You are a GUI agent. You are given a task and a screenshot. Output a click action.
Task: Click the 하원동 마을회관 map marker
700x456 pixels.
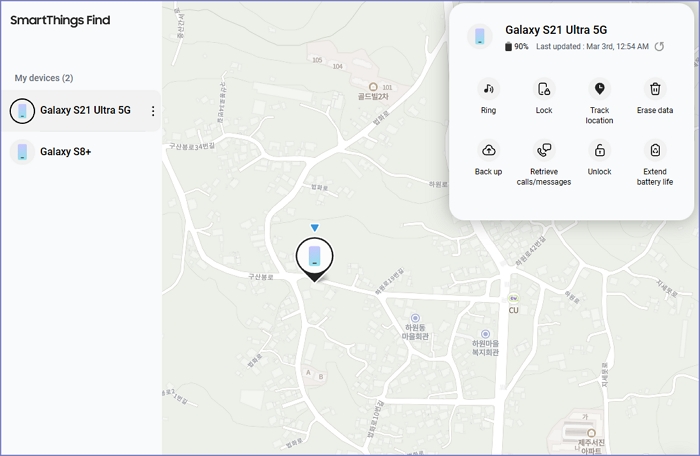pyautogui.click(x=415, y=318)
